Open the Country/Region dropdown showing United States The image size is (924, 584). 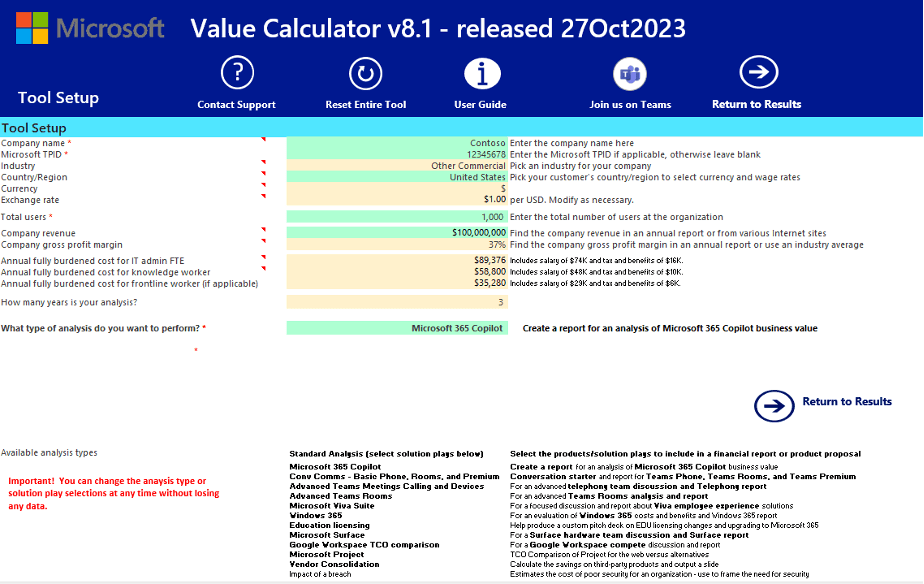[x=397, y=177]
